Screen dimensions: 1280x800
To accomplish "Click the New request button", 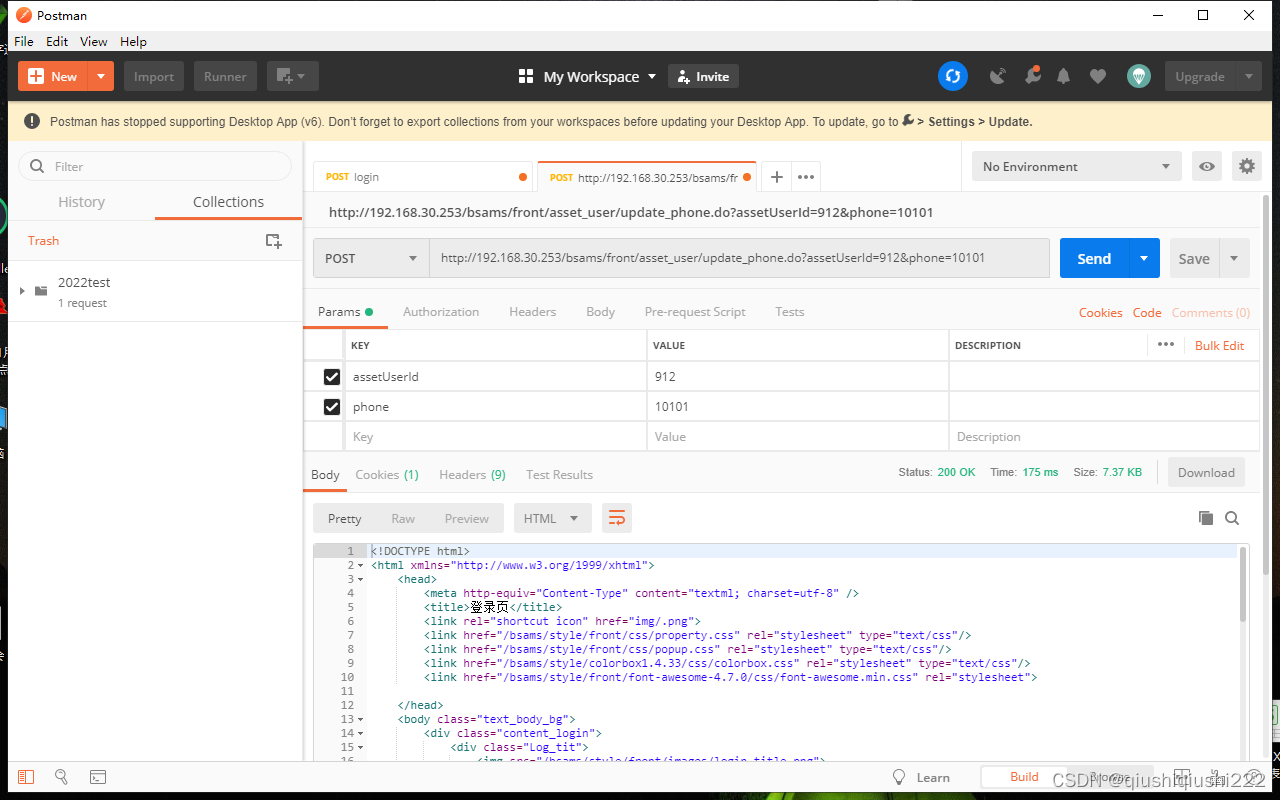I will 53,76.
